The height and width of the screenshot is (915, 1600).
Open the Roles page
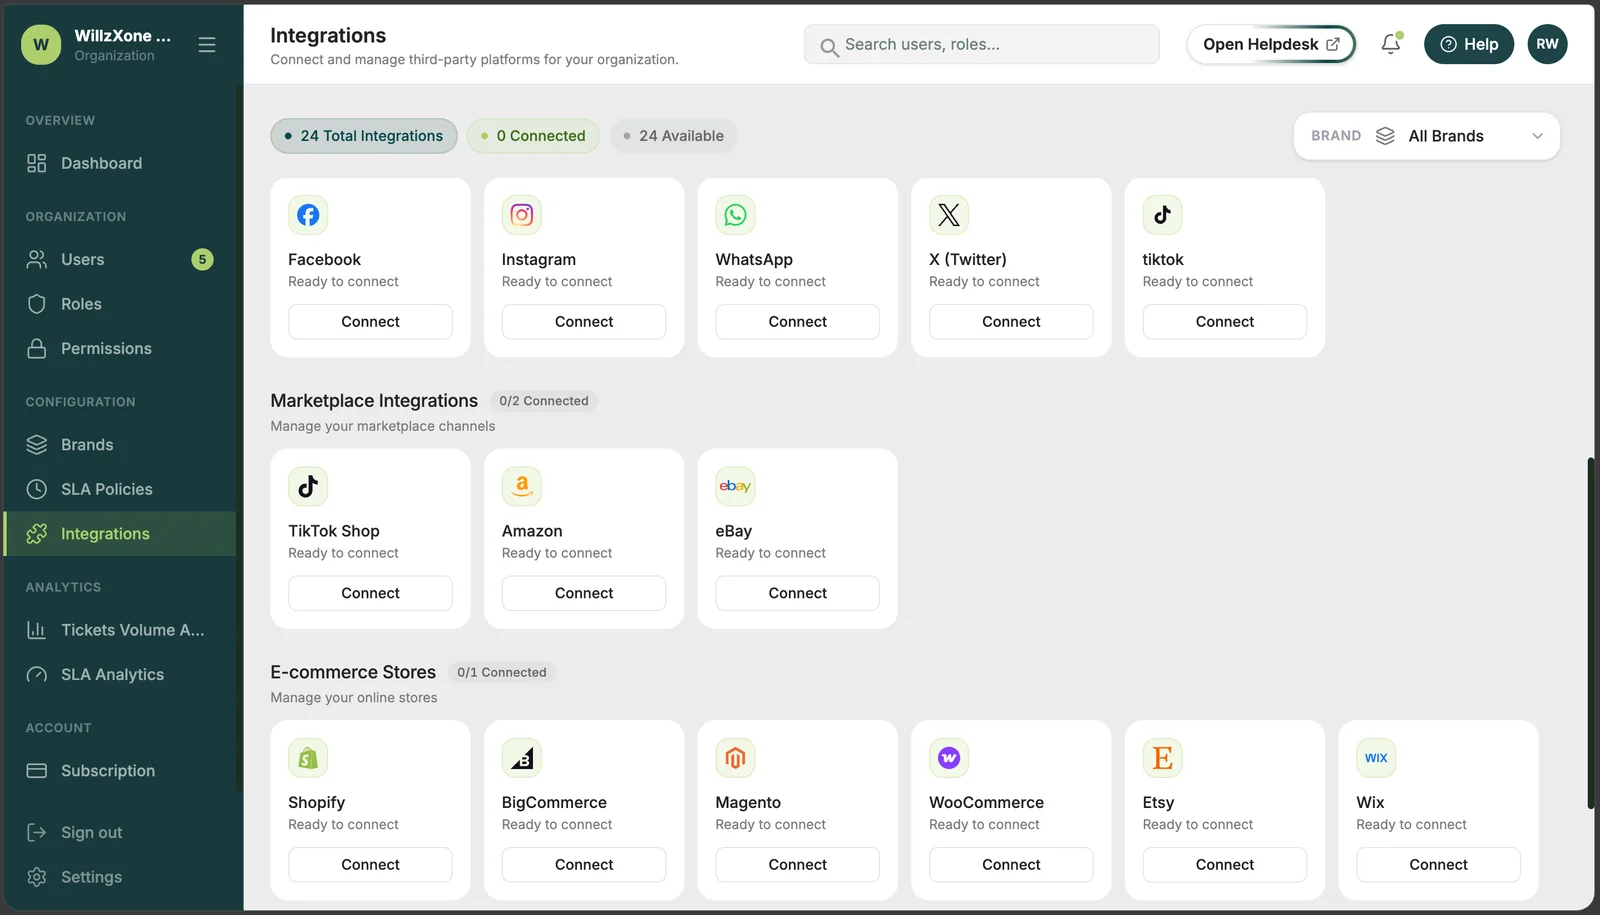click(x=120, y=304)
